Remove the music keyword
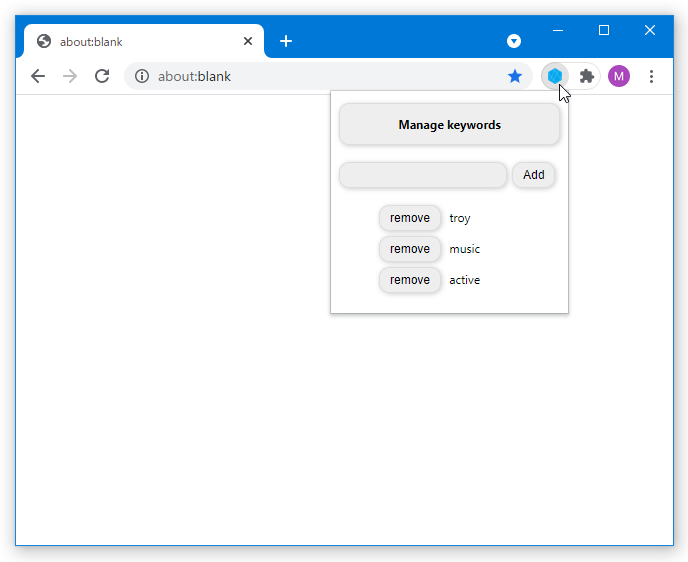The image size is (688, 562). (410, 249)
